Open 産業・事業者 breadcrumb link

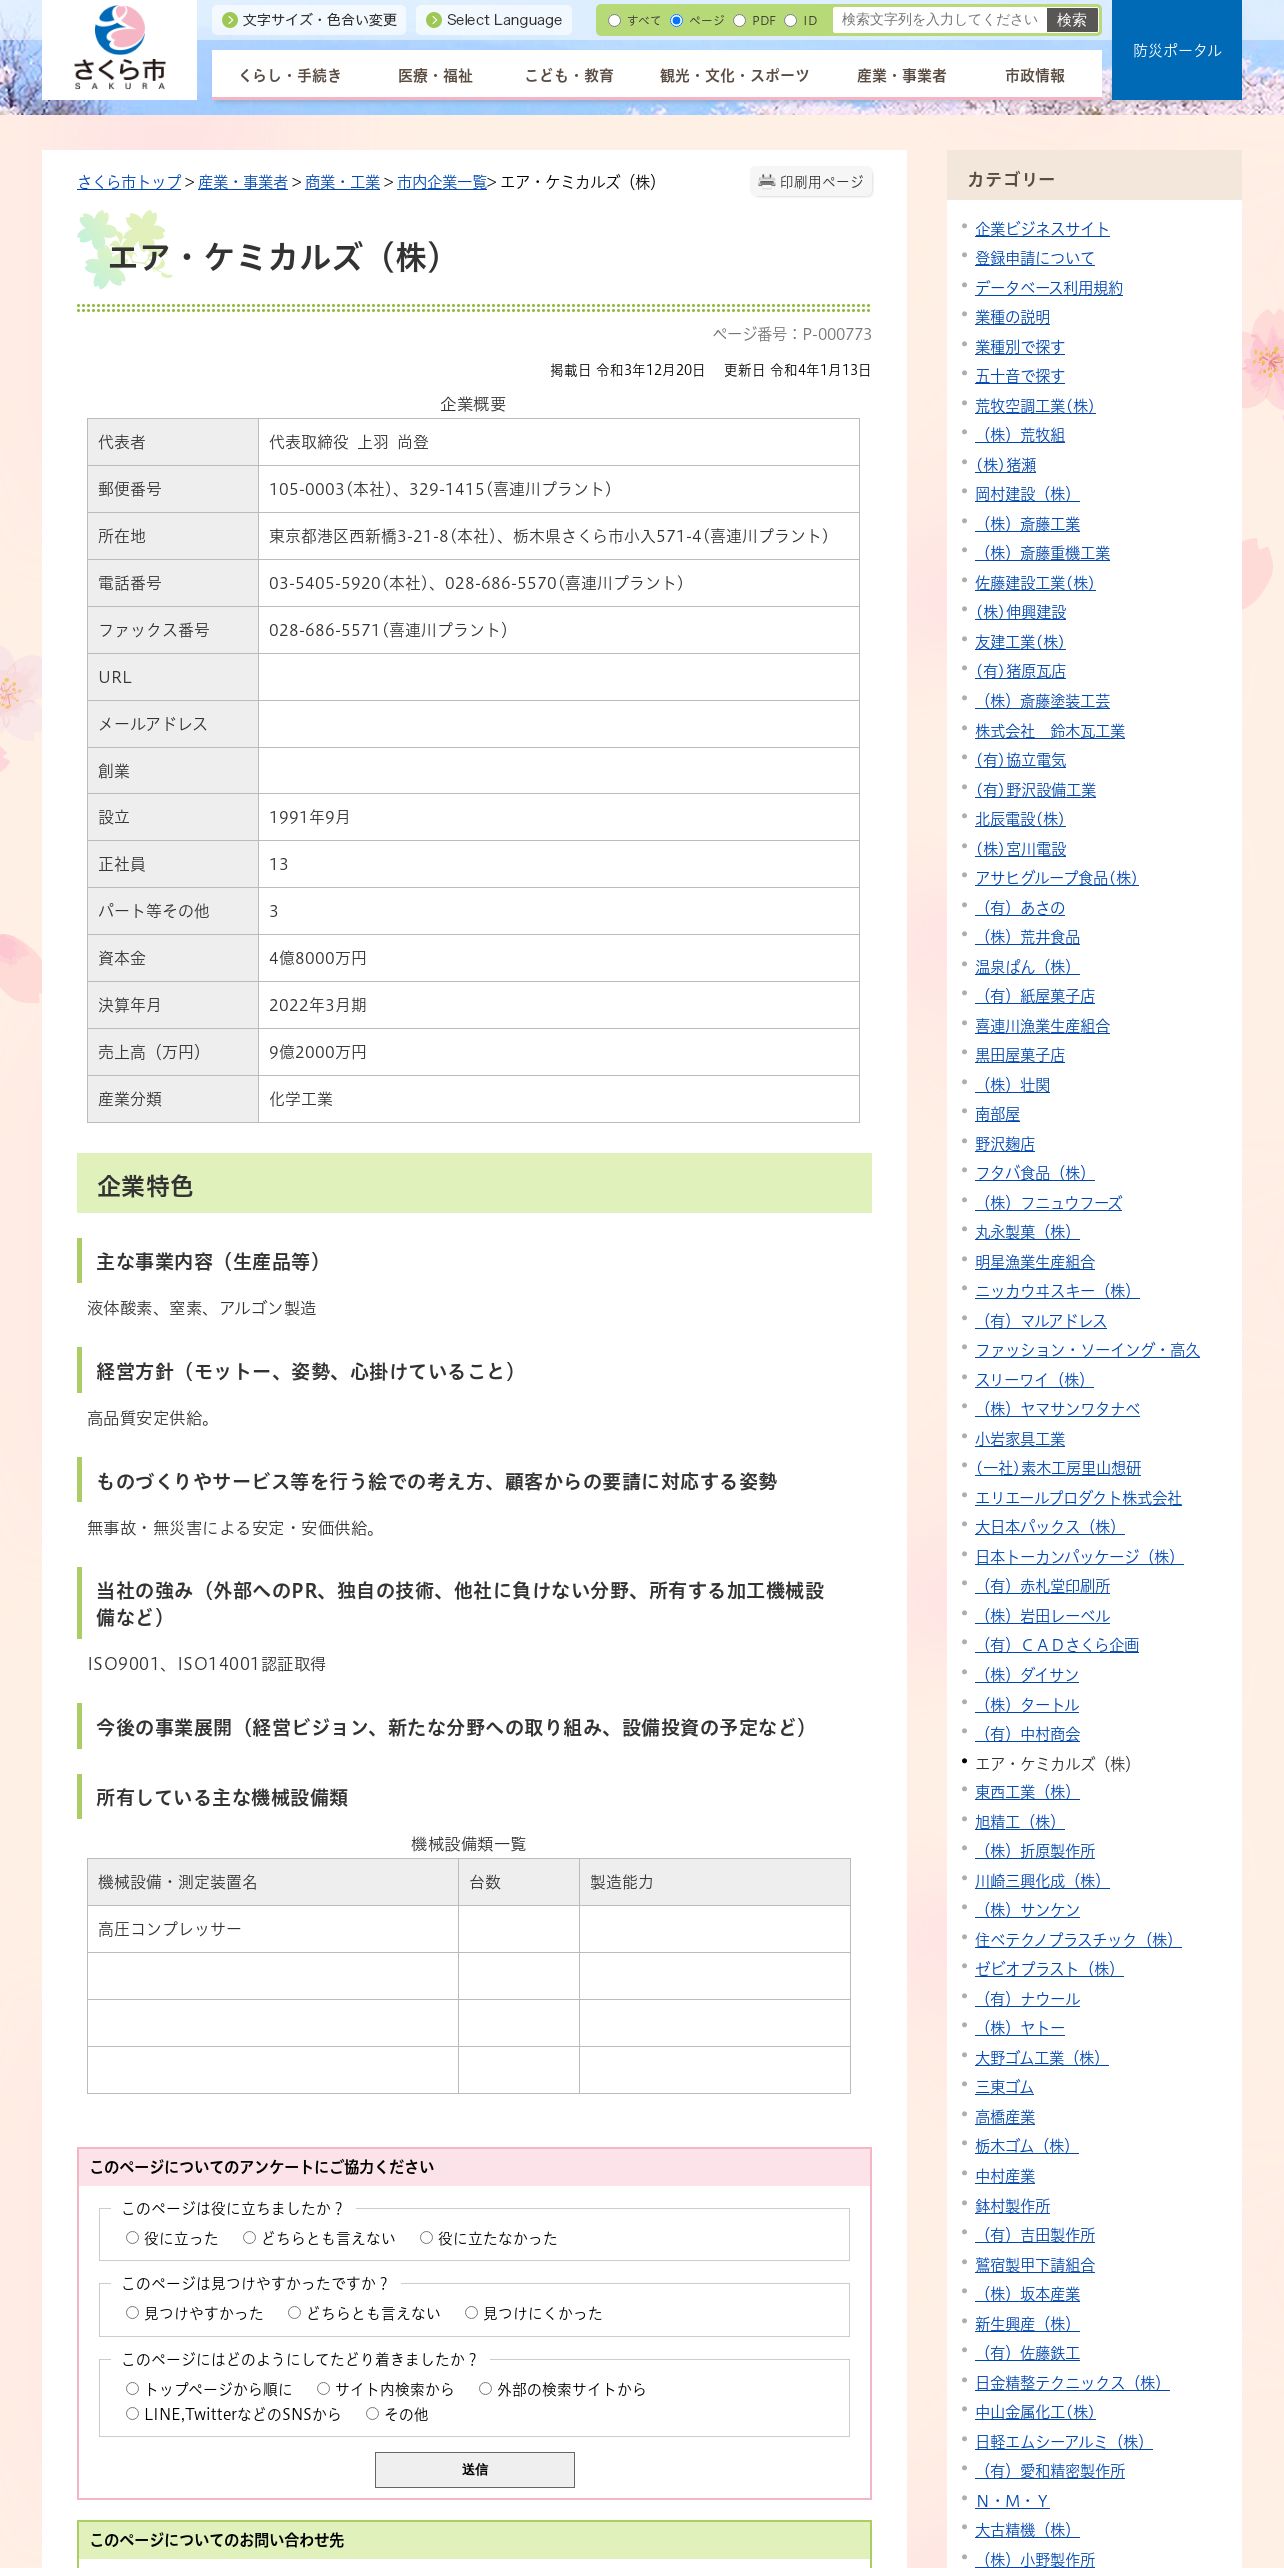point(243,182)
